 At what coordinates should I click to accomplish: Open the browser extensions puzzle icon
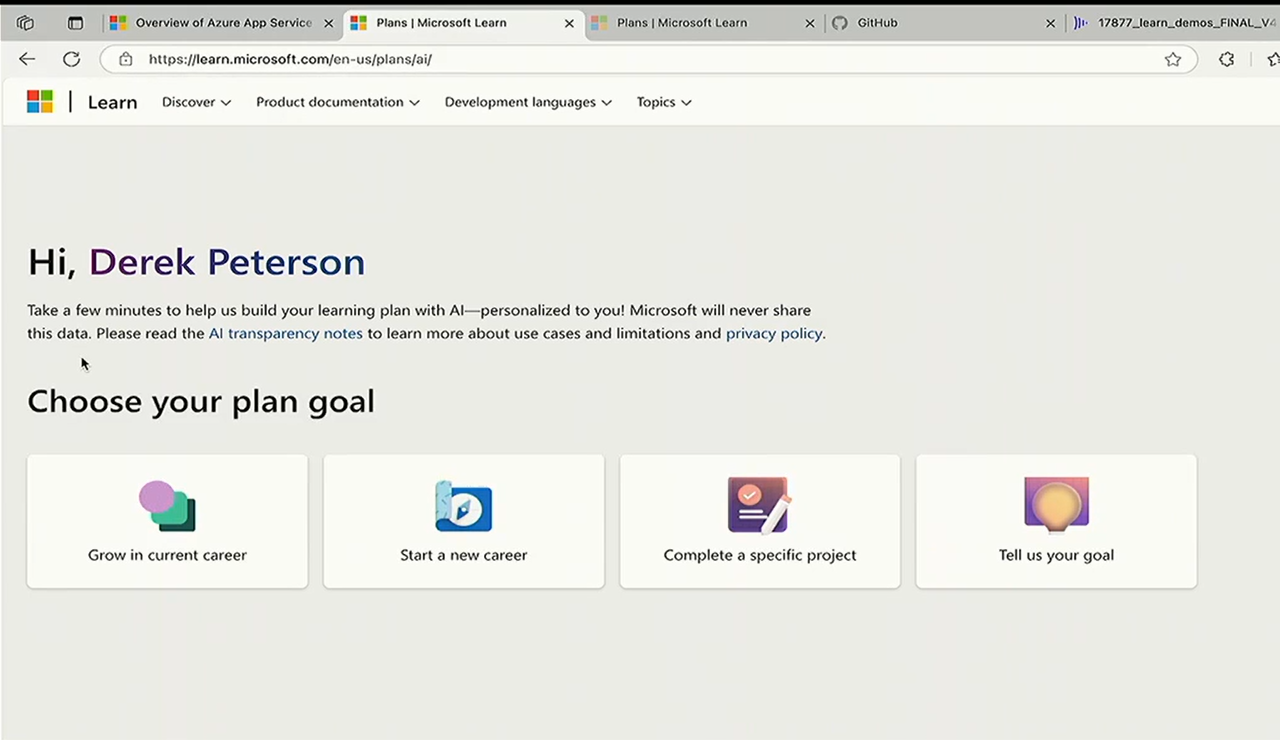pyautogui.click(x=1226, y=59)
